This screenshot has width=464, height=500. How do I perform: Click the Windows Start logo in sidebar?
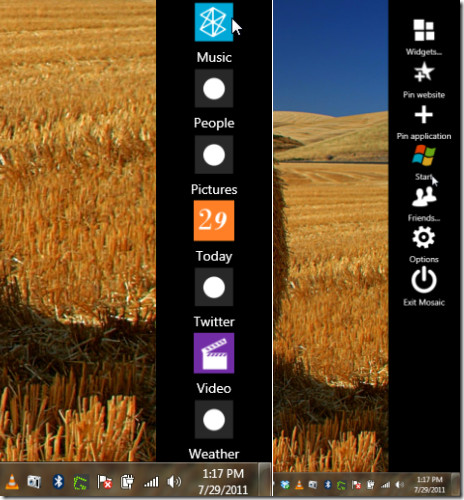(x=424, y=156)
